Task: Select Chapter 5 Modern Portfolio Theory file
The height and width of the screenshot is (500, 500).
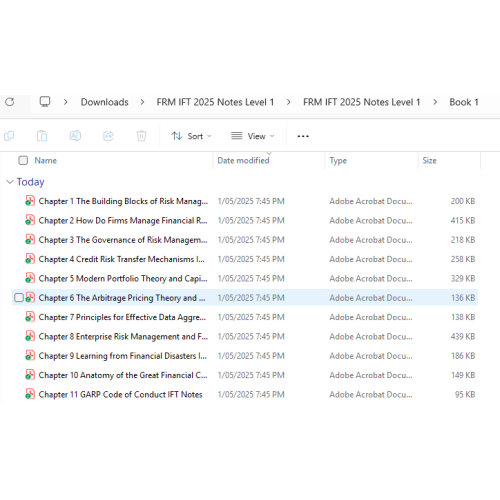Action: 123,279
